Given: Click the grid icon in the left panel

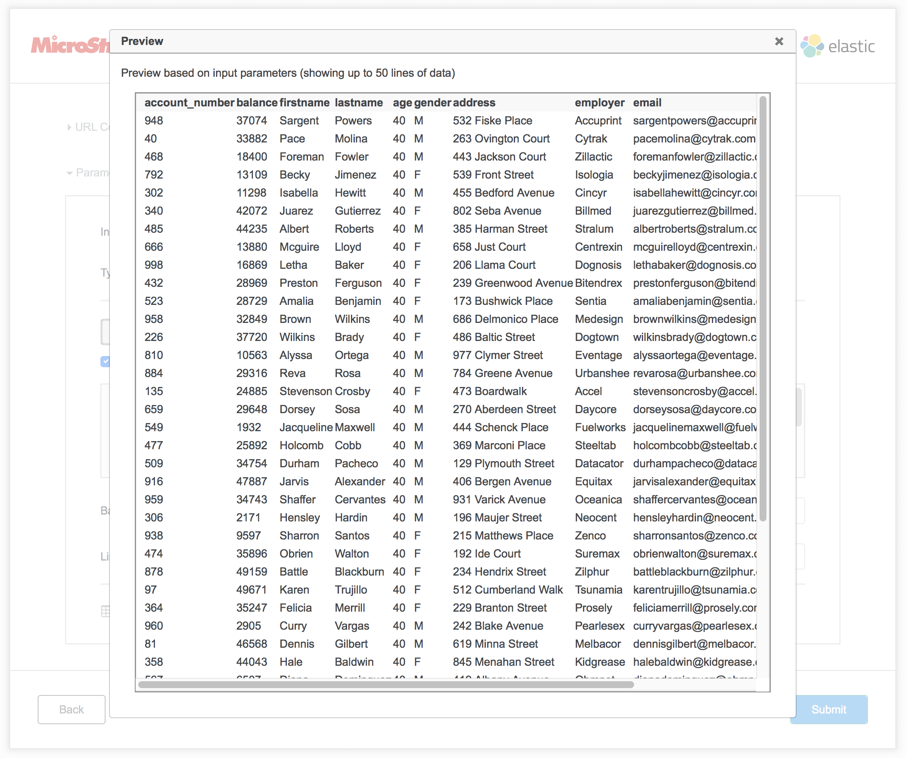Looking at the screenshot, I should (105, 610).
